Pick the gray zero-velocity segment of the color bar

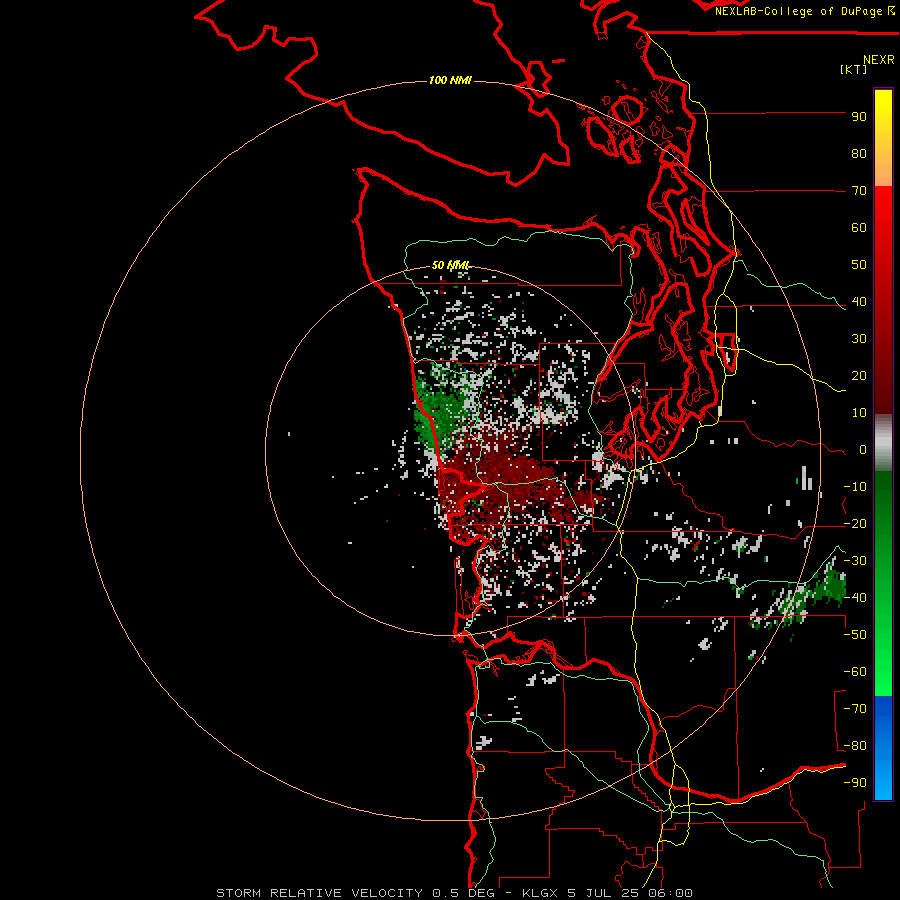[883, 443]
